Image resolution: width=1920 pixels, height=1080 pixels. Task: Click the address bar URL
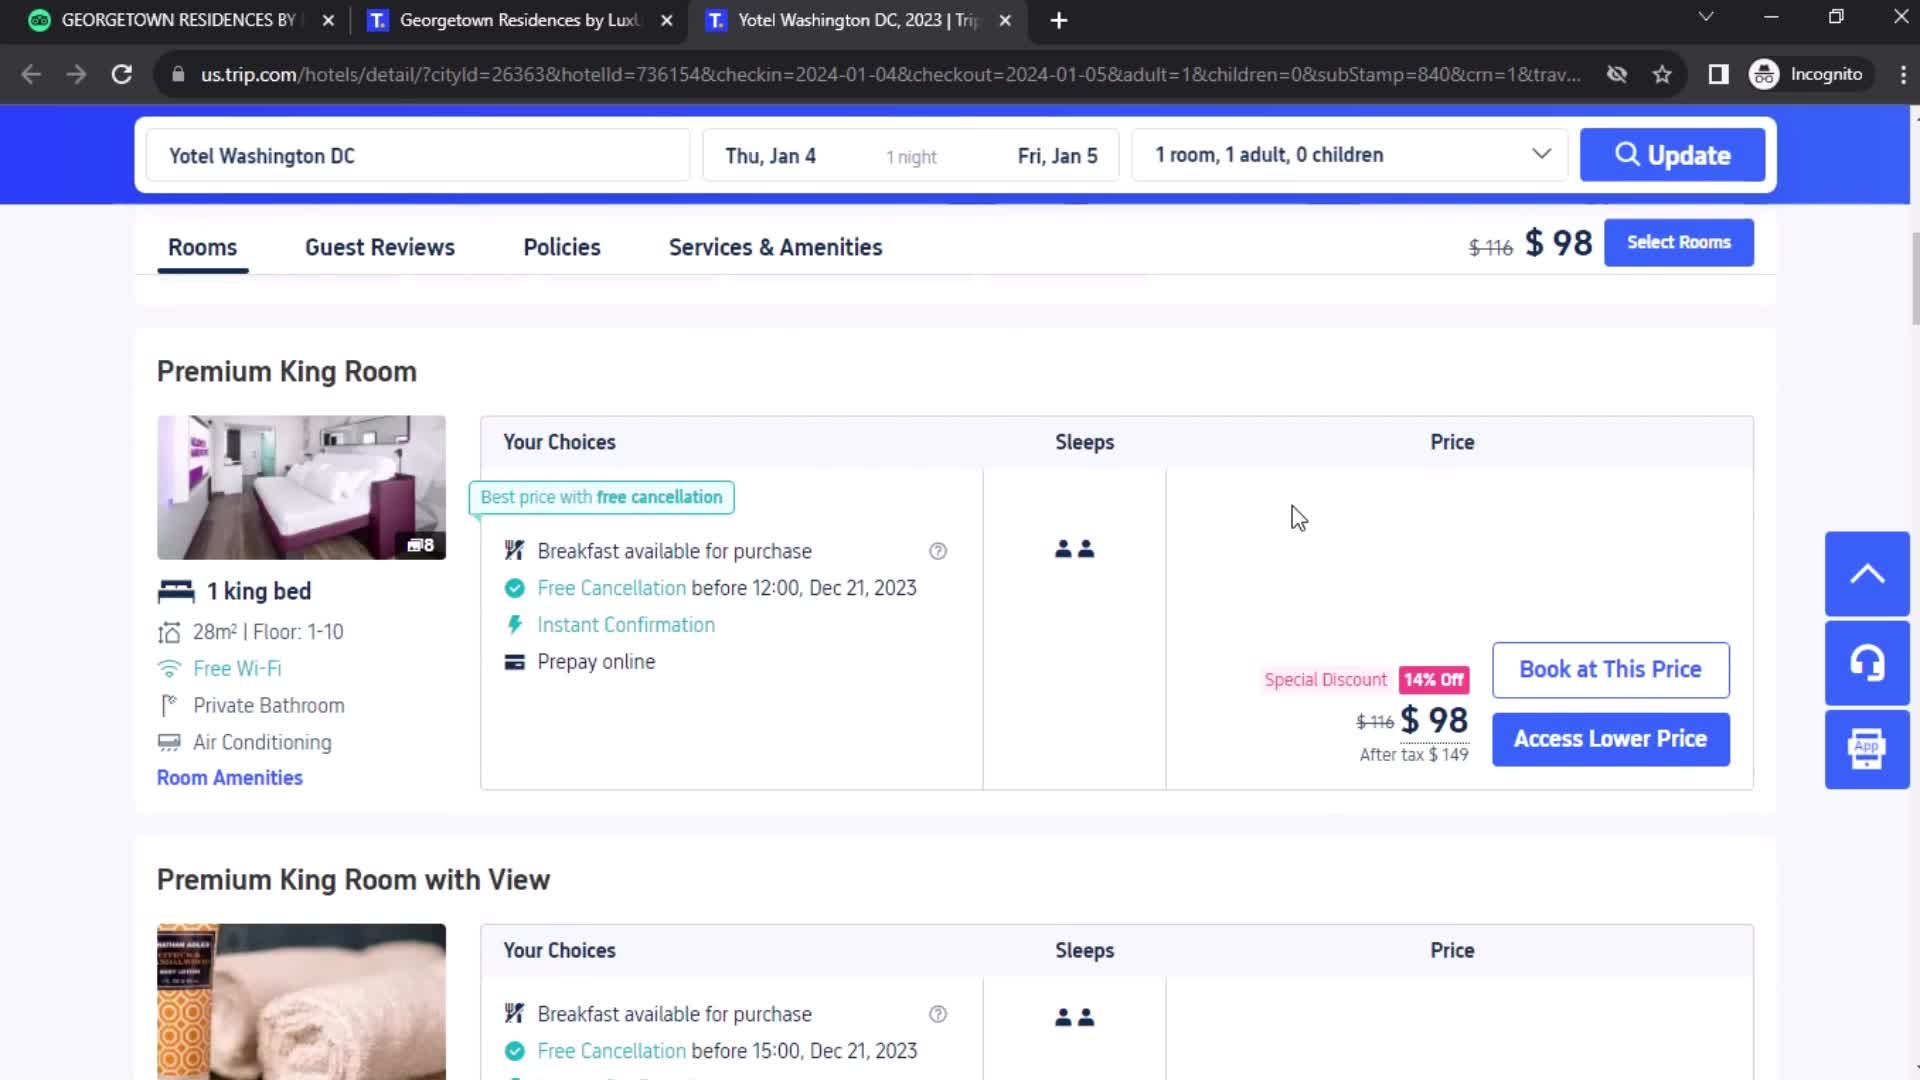tap(890, 74)
